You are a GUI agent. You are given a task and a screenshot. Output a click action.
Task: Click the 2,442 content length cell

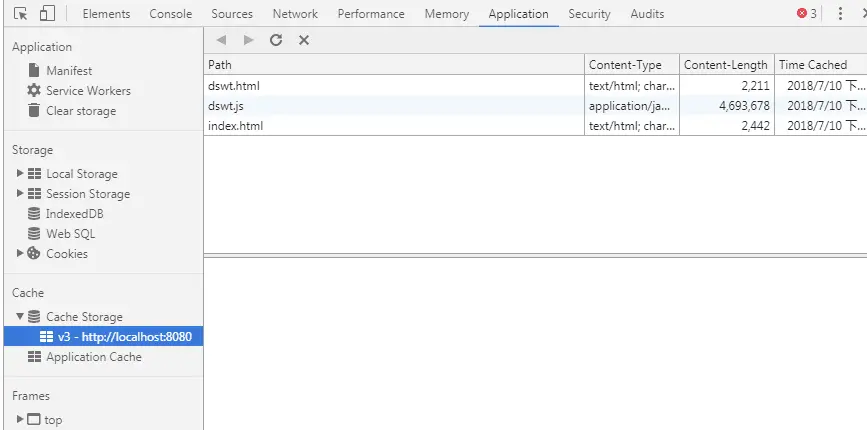click(x=727, y=125)
